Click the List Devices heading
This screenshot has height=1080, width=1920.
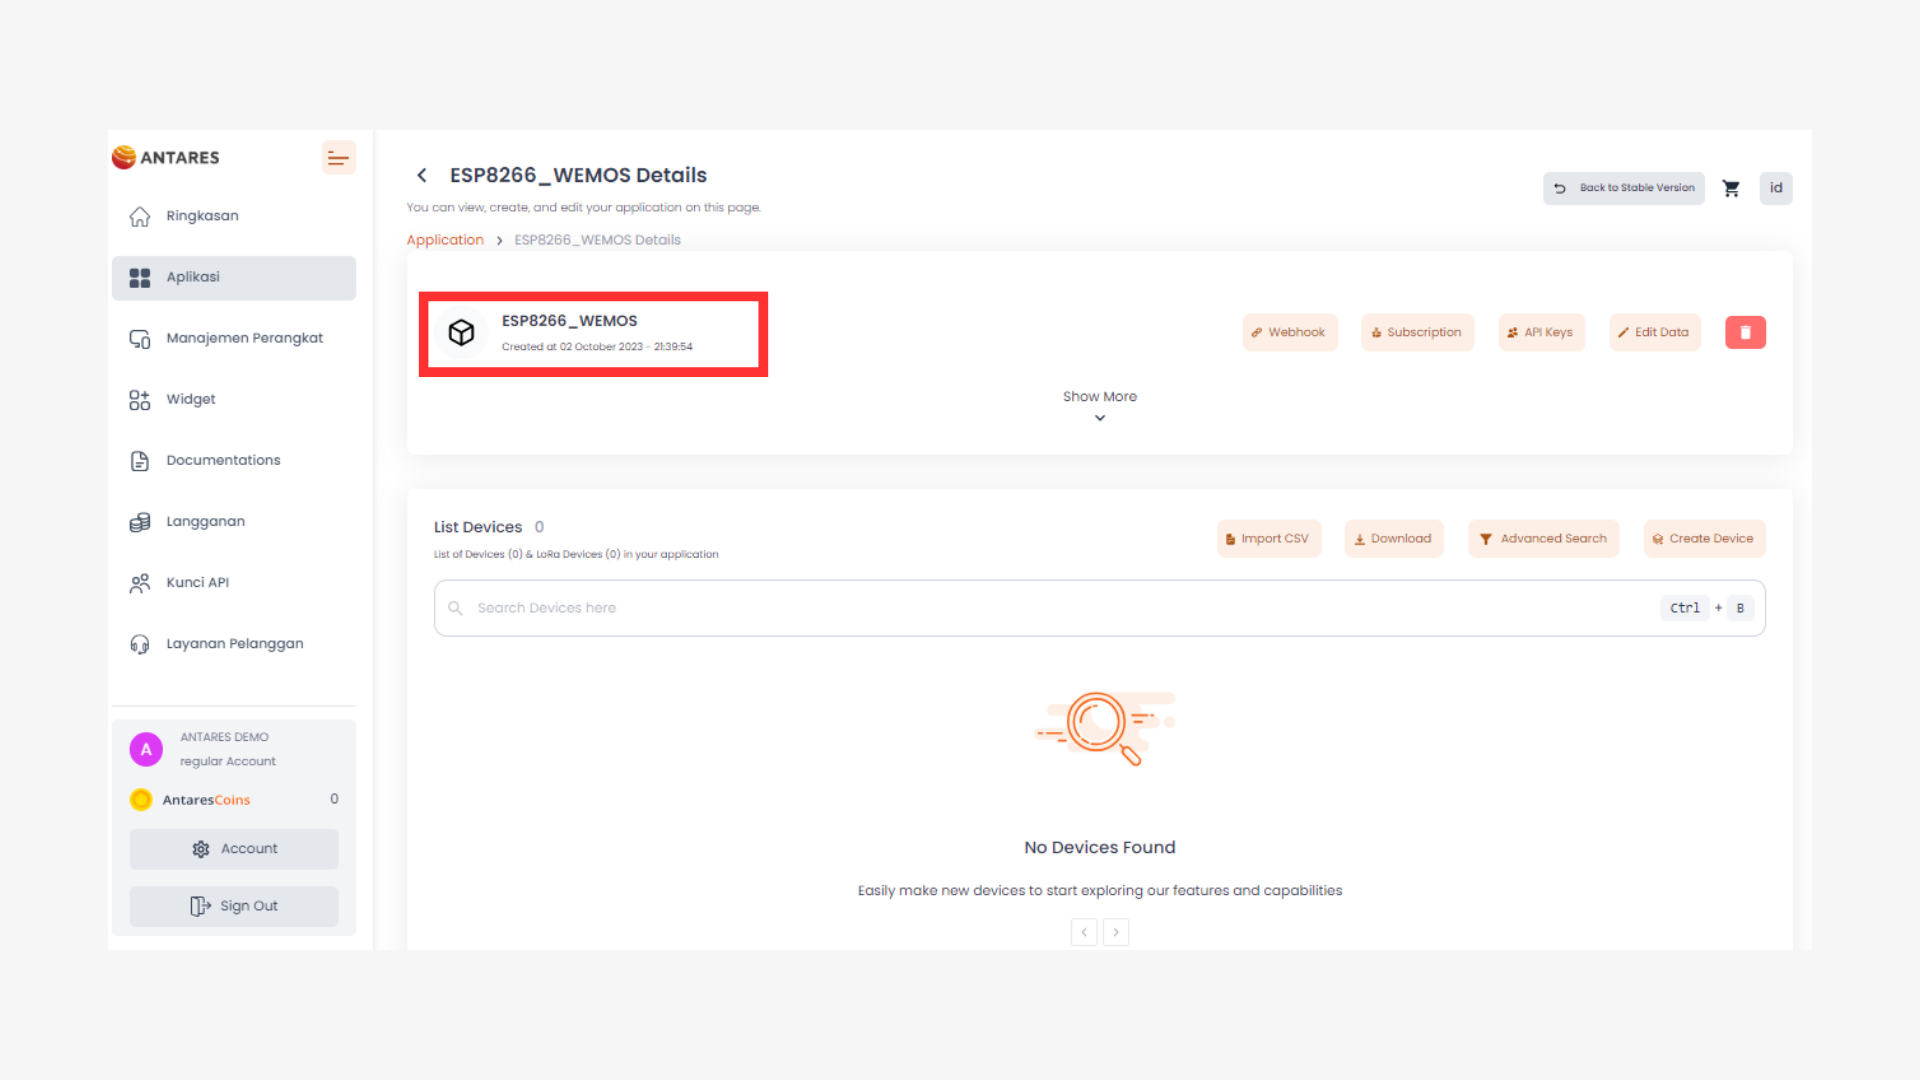[x=478, y=527]
